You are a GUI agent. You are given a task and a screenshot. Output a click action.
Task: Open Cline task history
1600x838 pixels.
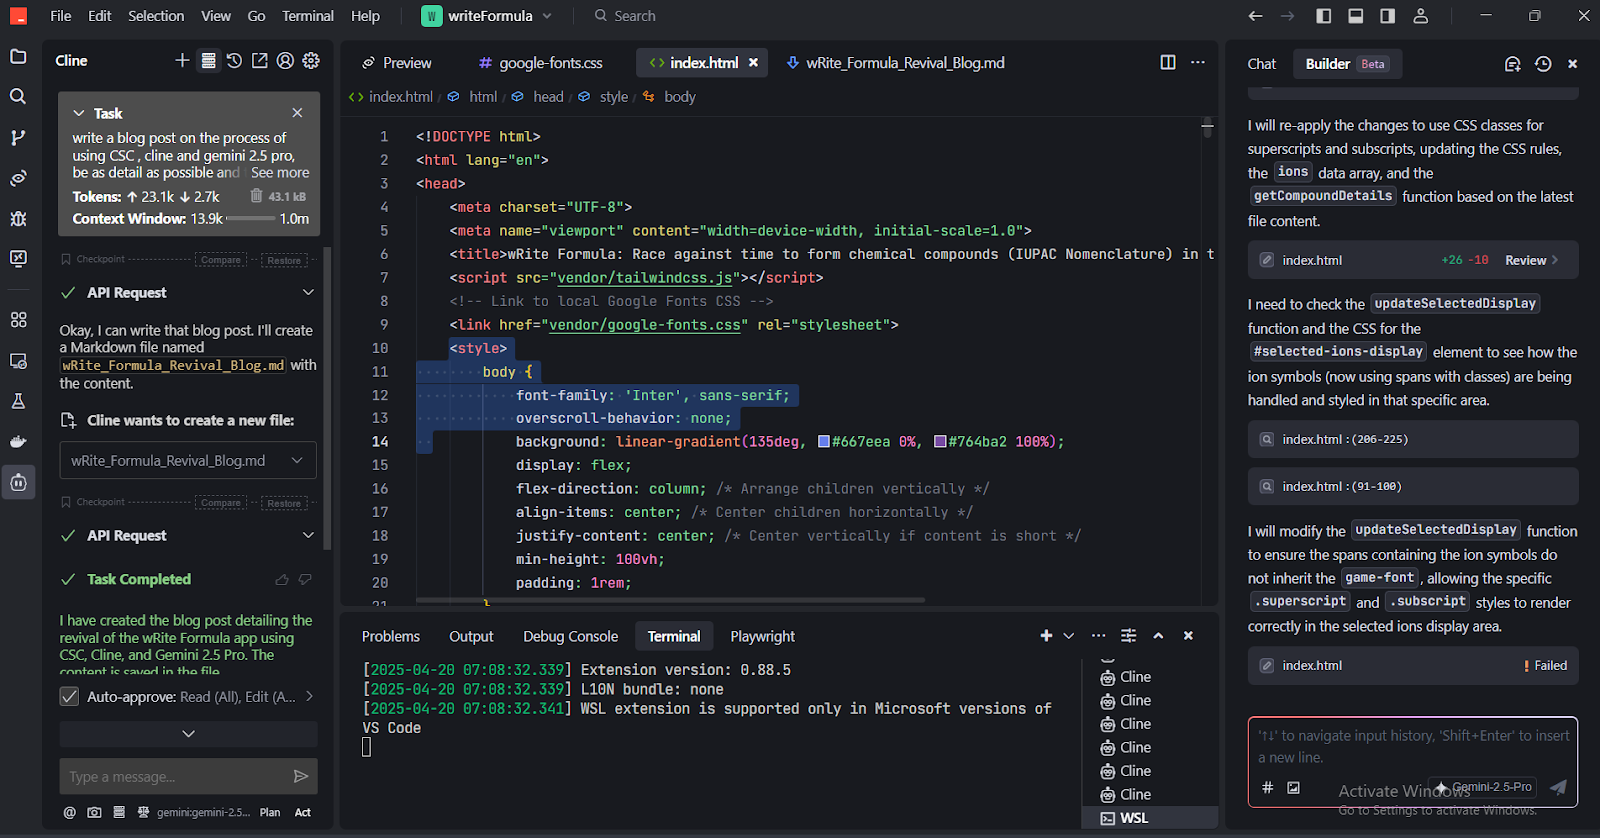[x=234, y=61]
